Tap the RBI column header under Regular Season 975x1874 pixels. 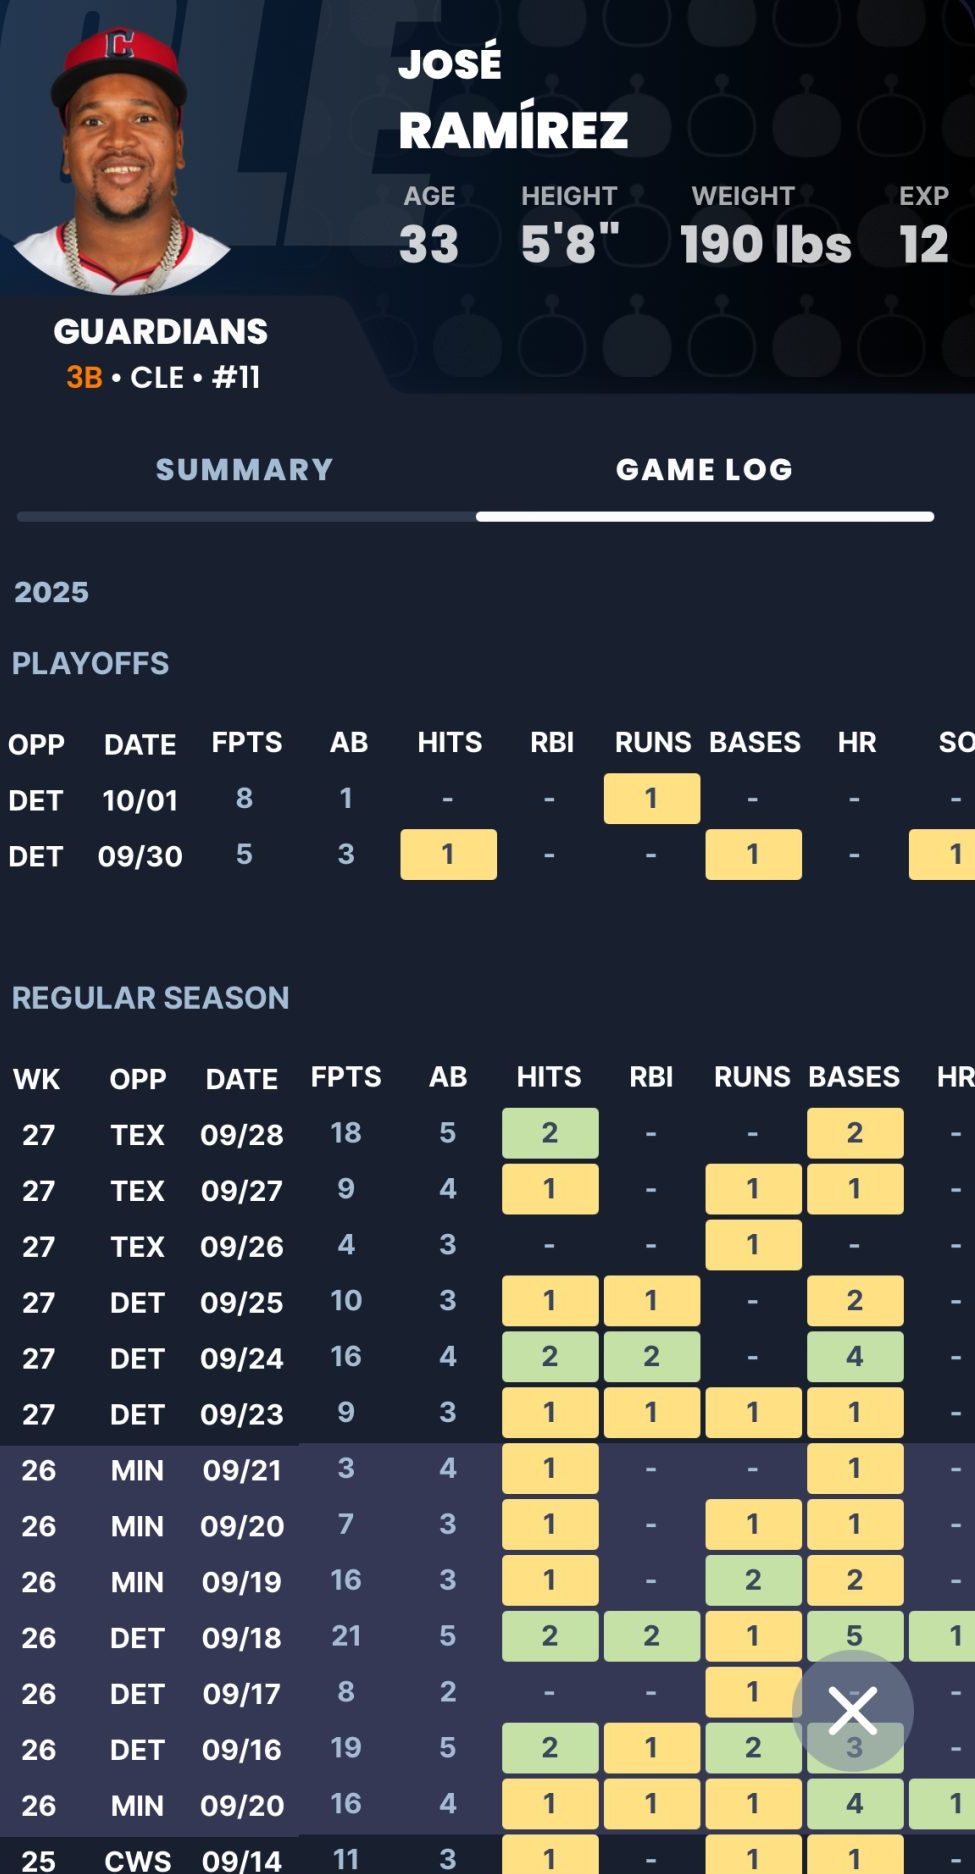coord(650,1077)
